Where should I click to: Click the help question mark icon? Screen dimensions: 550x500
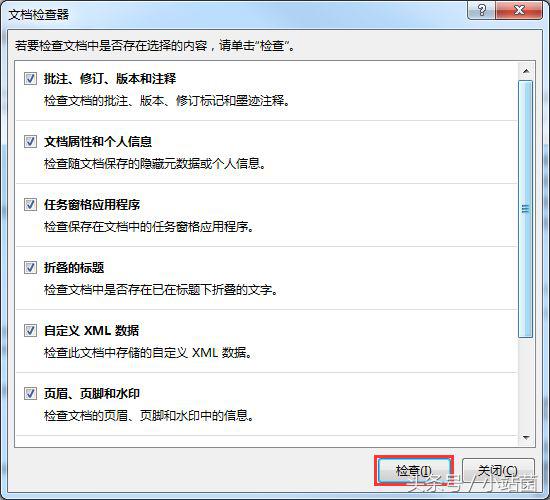[x=482, y=10]
